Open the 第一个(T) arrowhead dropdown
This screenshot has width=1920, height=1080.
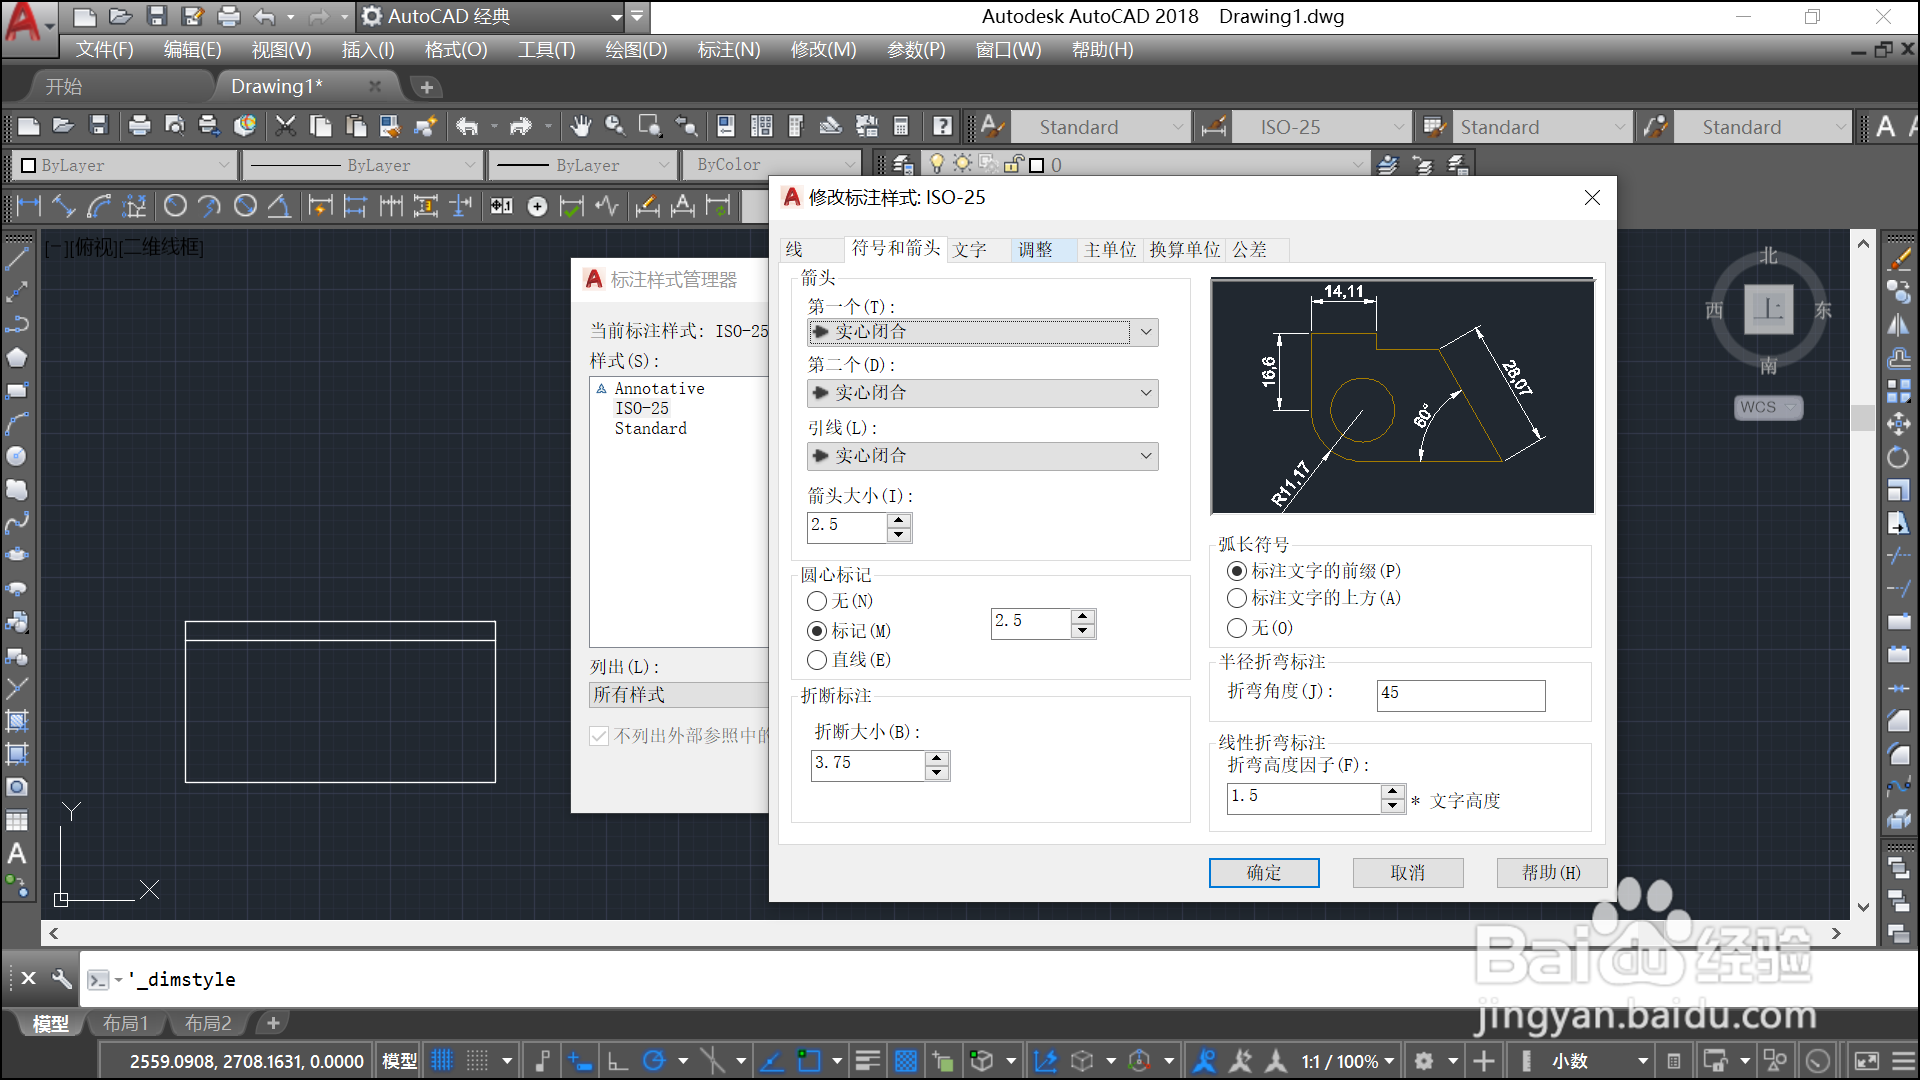(983, 332)
